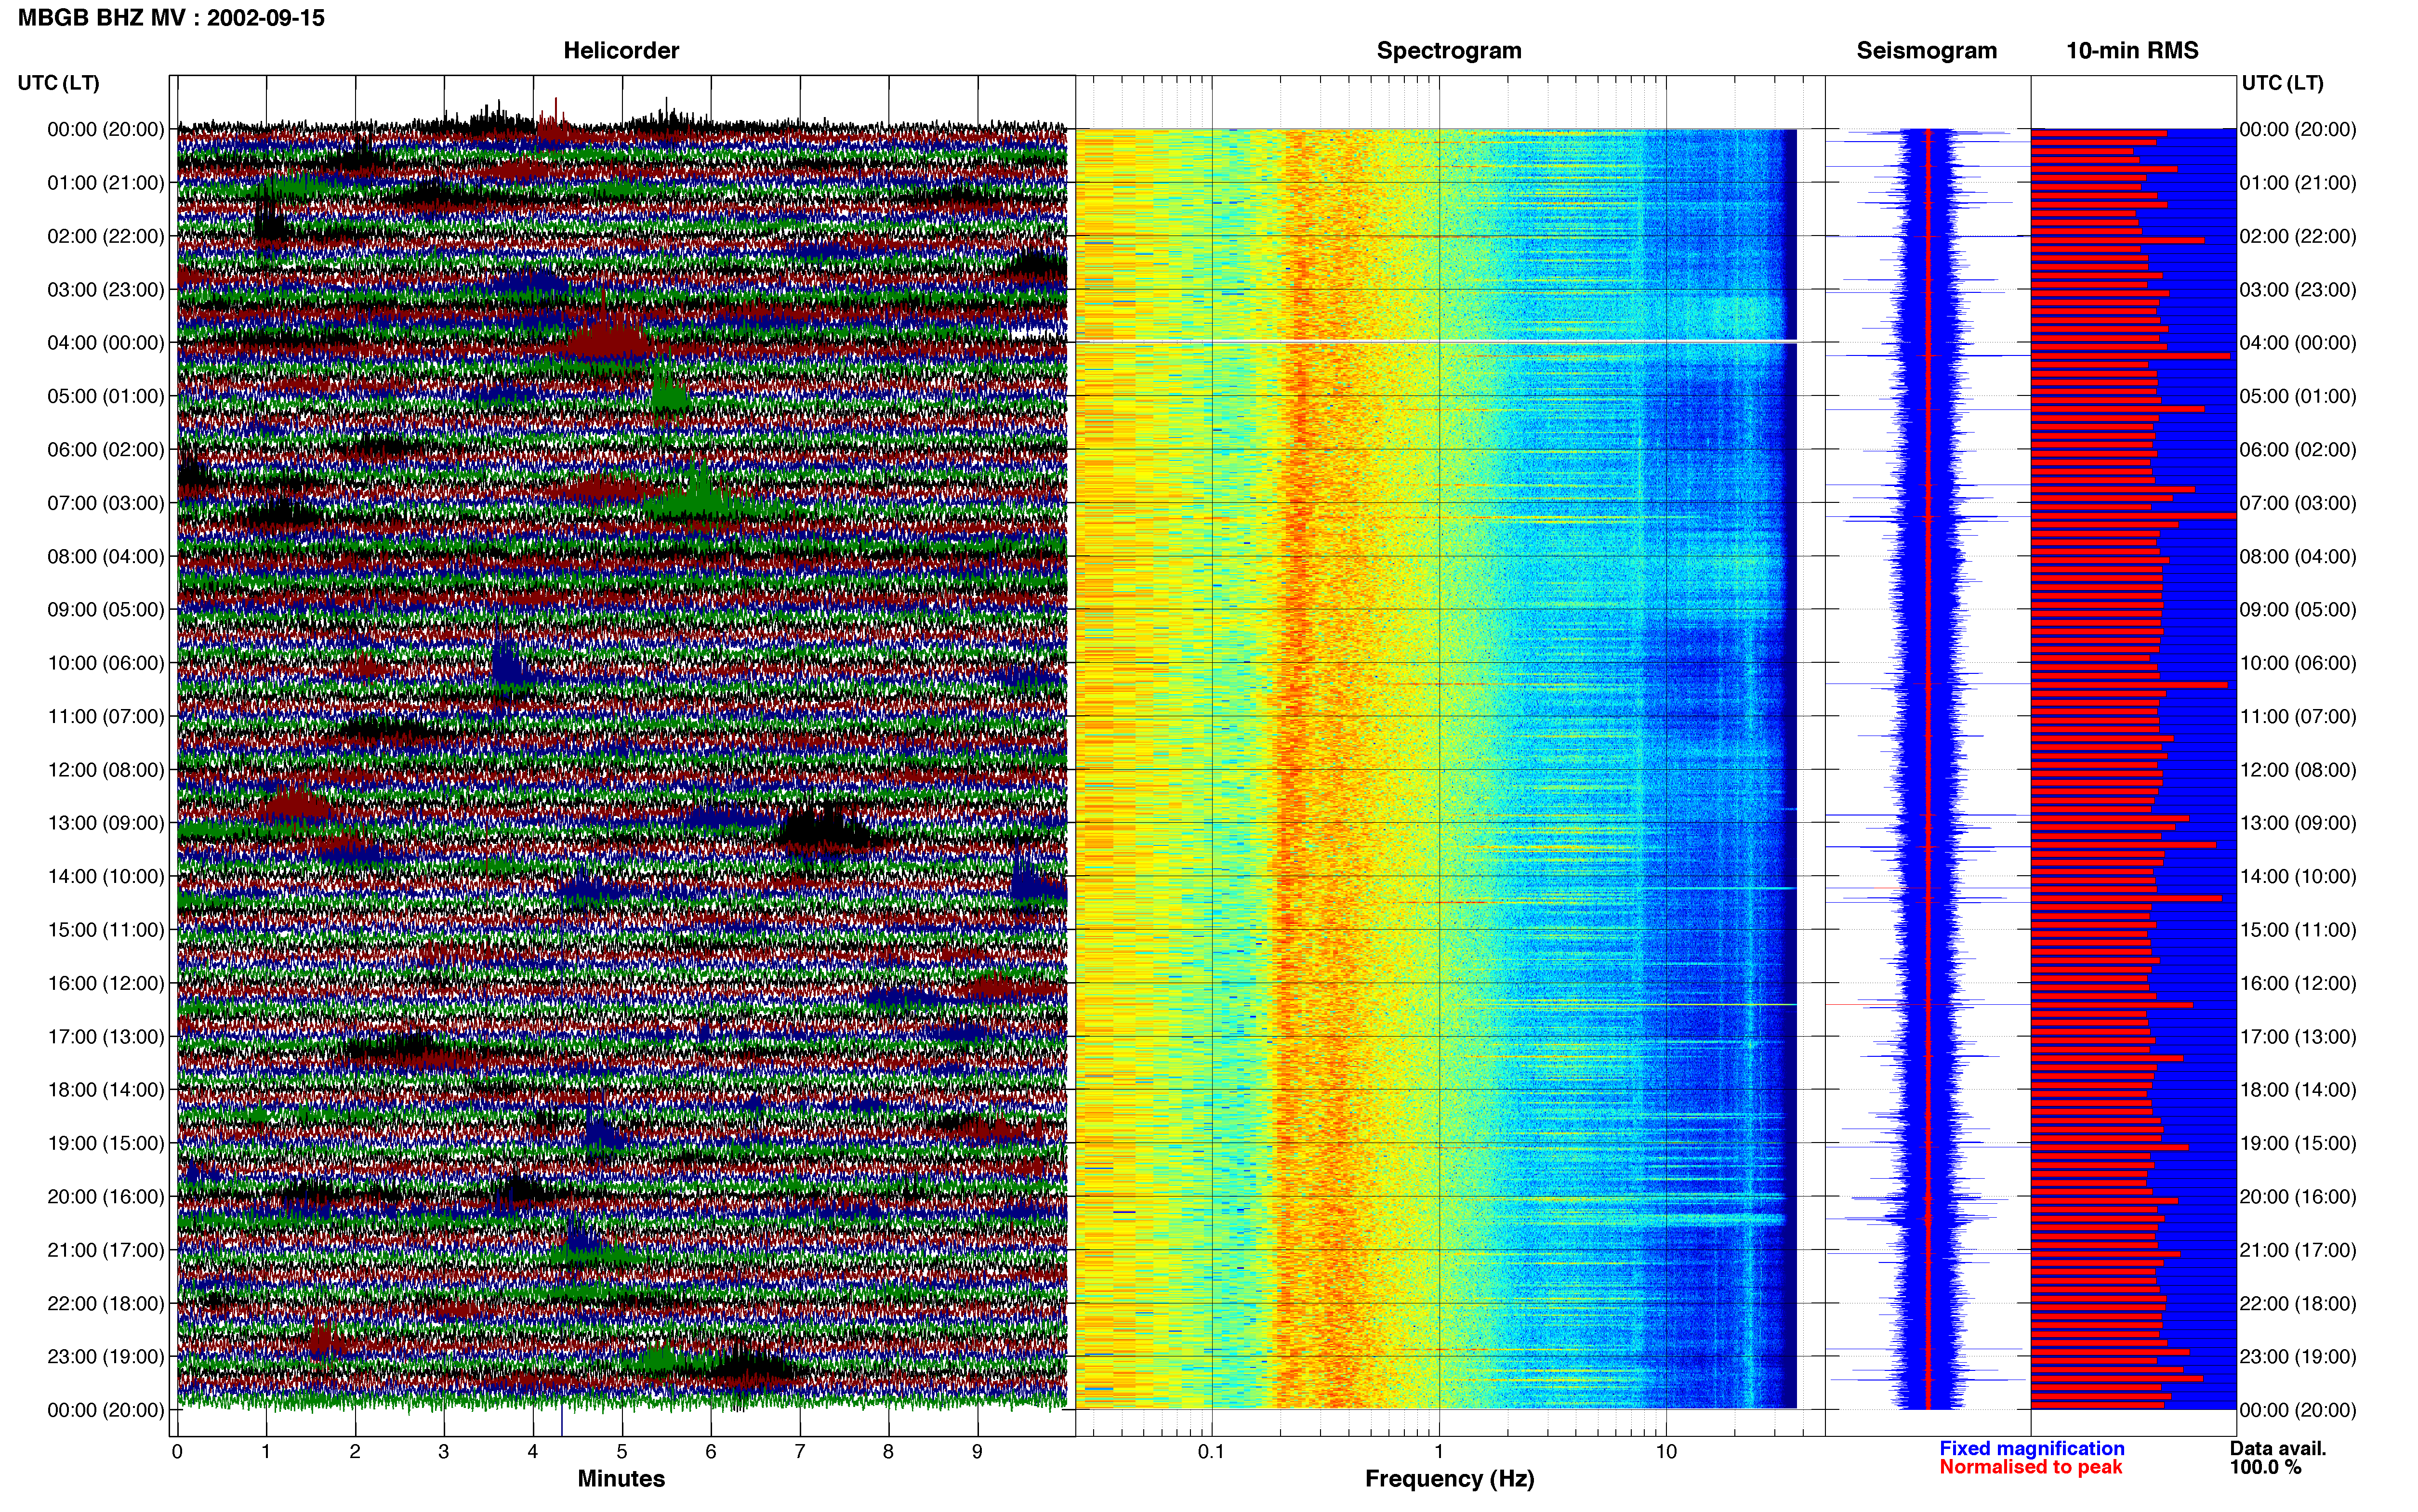This screenshot has width=2418, height=1512.
Task: Click the 100.0 % data availability value
Action: 2265,1468
